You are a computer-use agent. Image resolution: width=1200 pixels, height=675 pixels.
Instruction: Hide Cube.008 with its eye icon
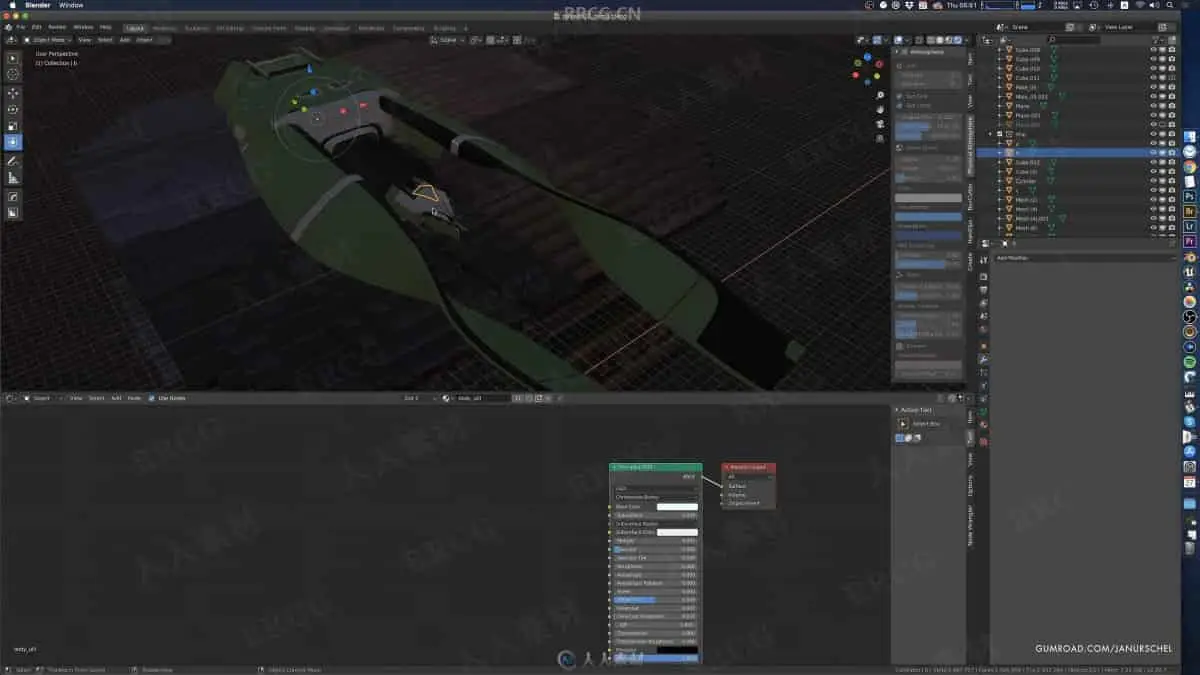pos(1153,49)
